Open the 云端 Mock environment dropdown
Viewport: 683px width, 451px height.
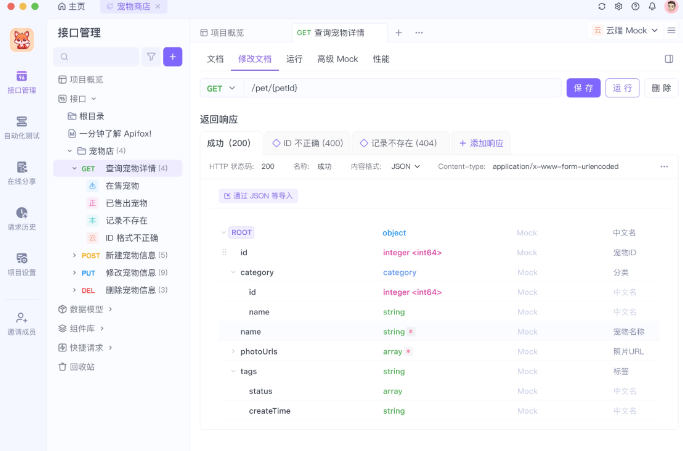[626, 31]
